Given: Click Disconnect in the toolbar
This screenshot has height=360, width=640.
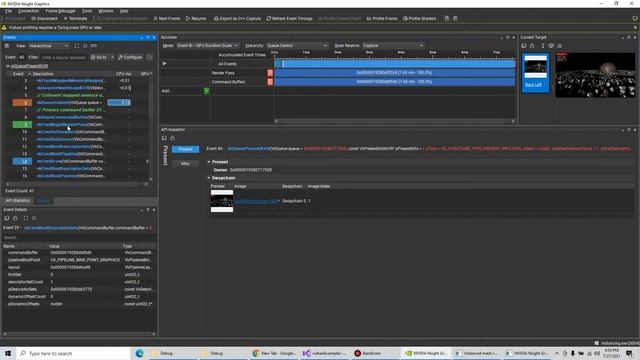Looking at the screenshot, I should [x=44, y=18].
